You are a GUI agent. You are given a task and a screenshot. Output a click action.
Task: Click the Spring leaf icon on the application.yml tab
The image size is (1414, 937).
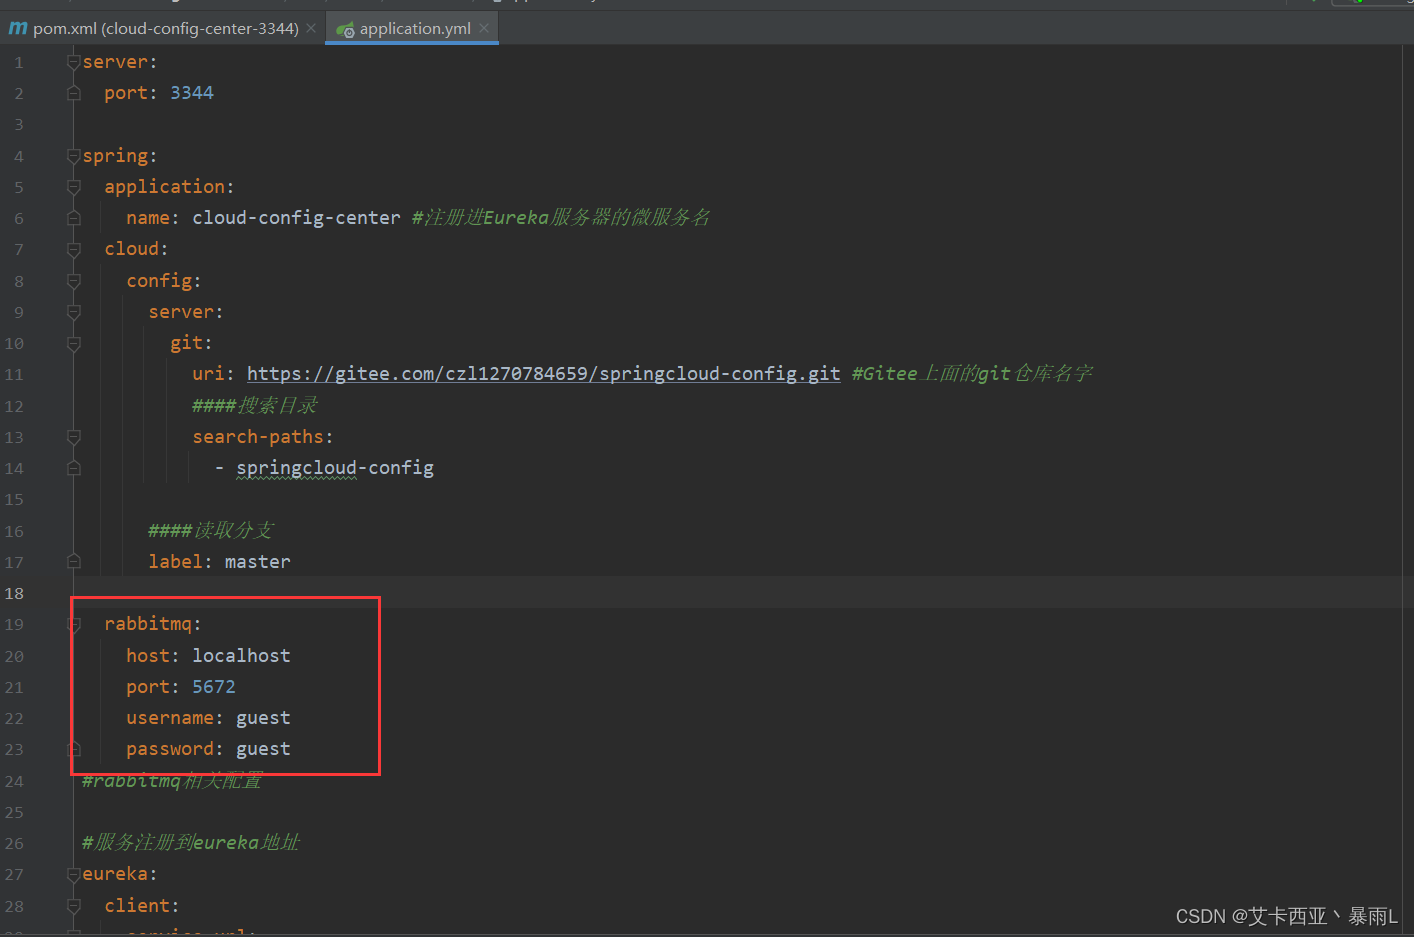(x=345, y=29)
